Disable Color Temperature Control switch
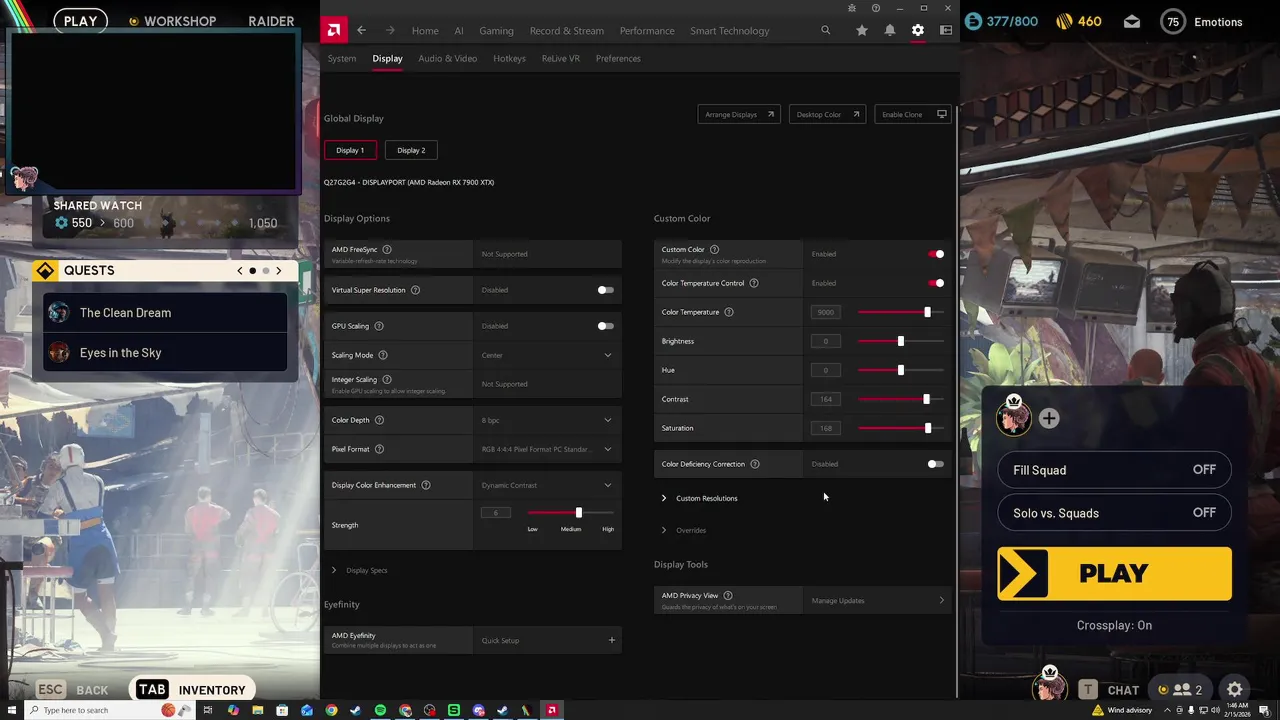This screenshot has width=1280, height=720. pyautogui.click(x=936, y=283)
